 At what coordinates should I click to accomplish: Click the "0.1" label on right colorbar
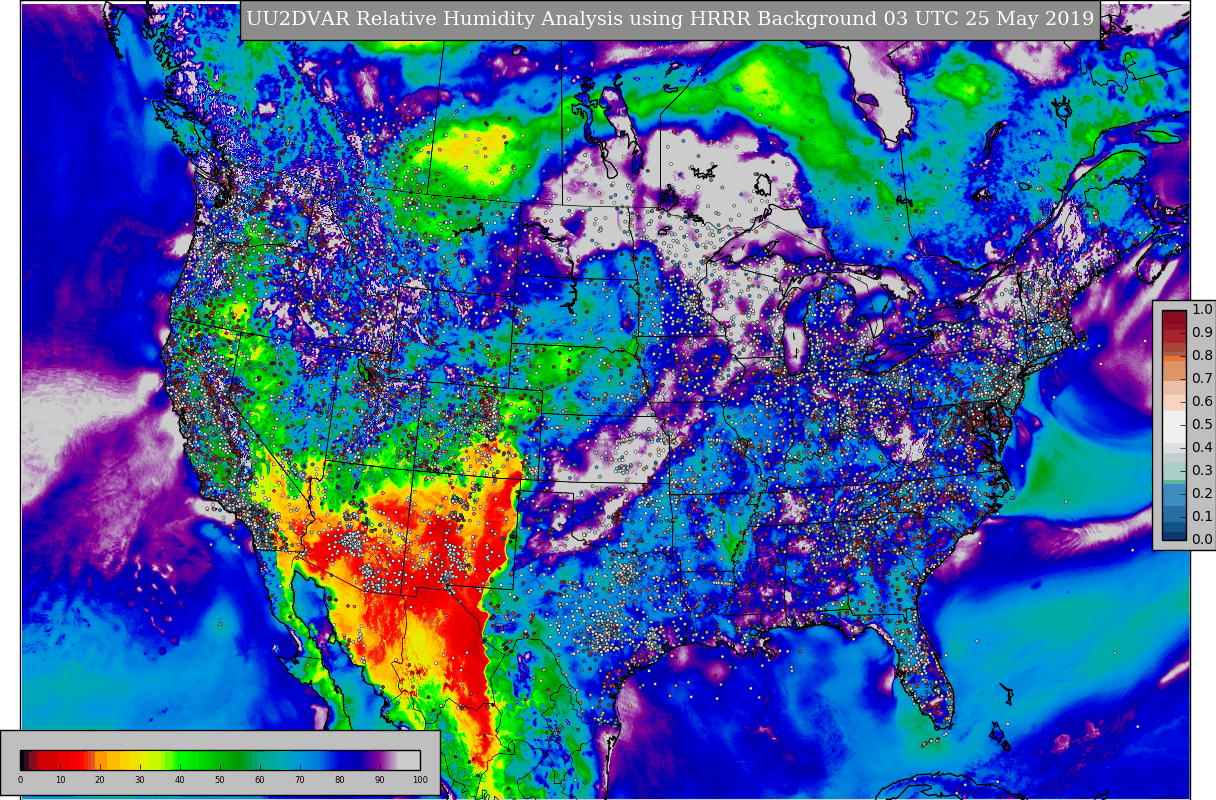1202,516
